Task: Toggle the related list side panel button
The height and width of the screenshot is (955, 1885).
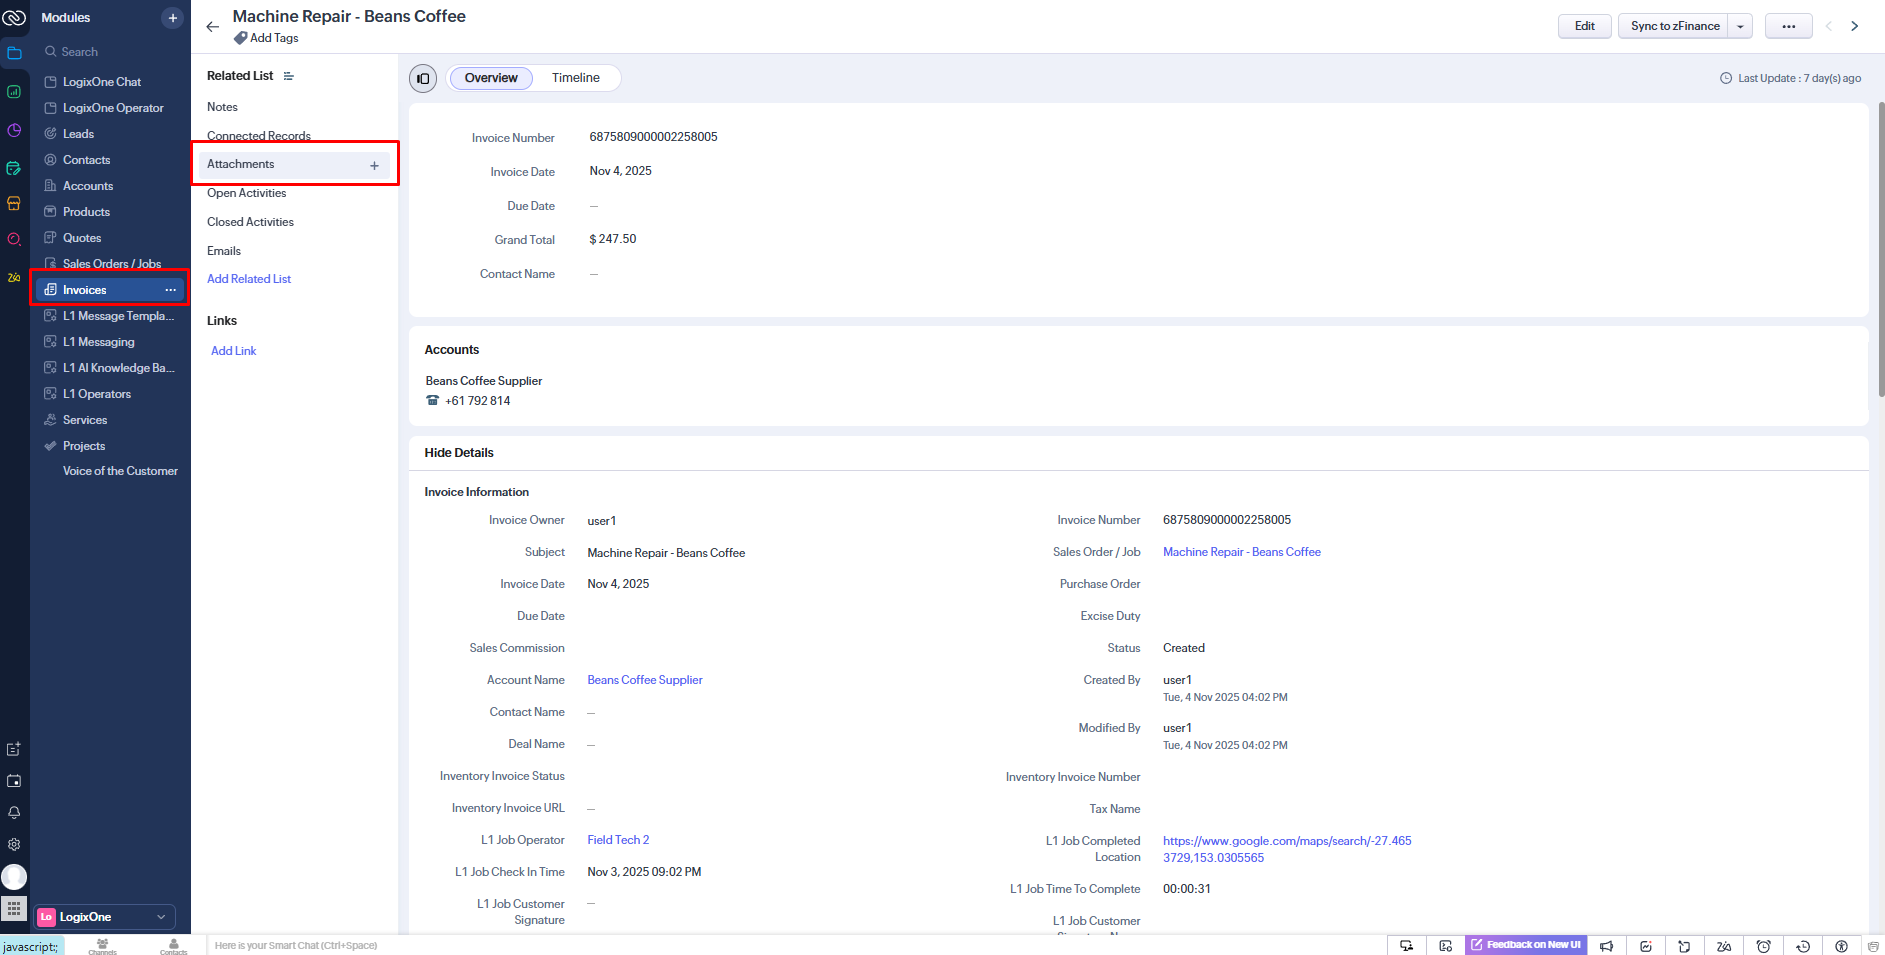Action: click(423, 78)
